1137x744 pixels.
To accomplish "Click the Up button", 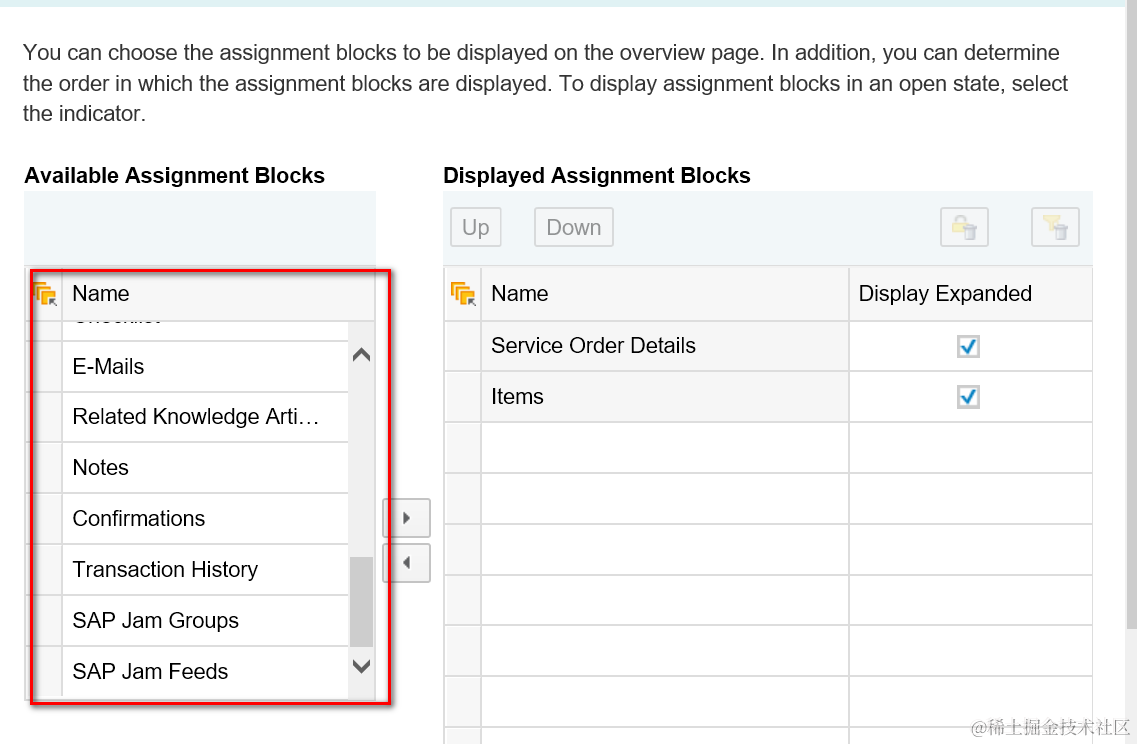I will coord(475,228).
